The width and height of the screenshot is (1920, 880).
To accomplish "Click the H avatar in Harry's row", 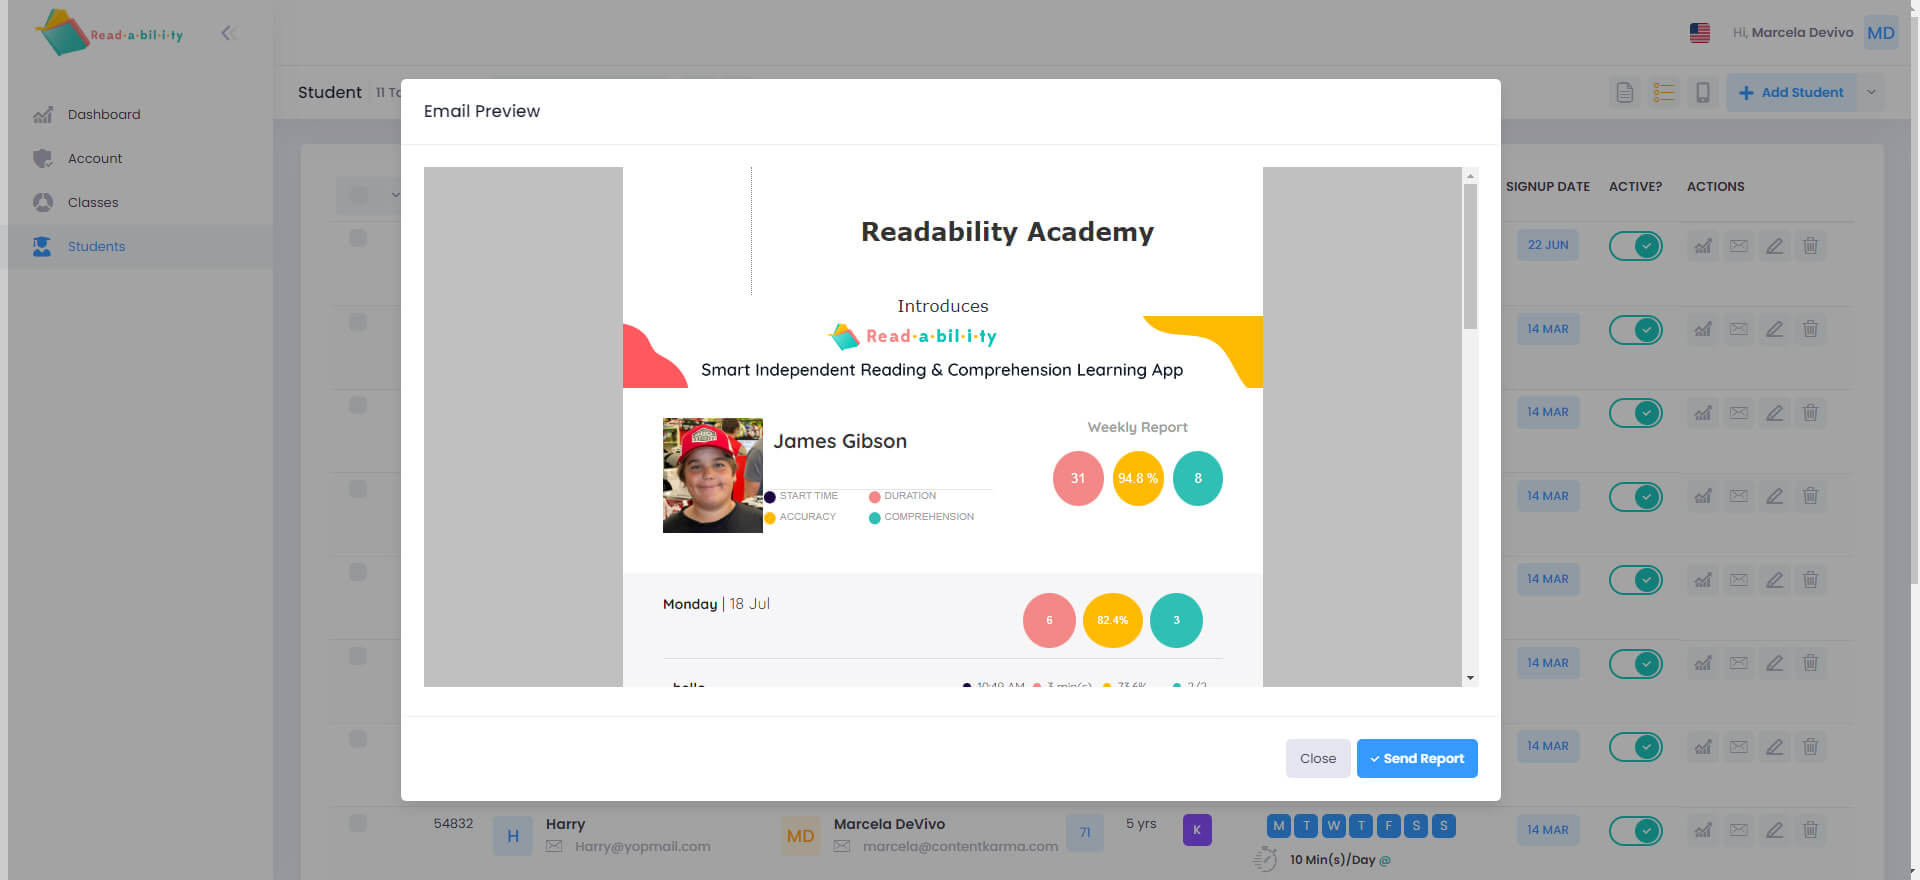I will [513, 836].
